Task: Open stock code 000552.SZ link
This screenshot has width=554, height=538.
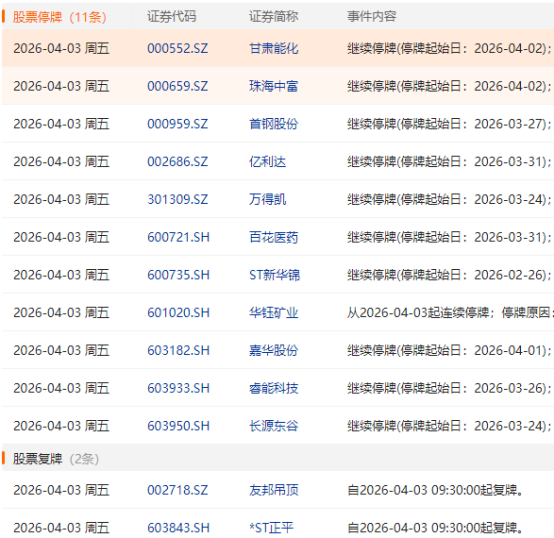Action: [177, 48]
